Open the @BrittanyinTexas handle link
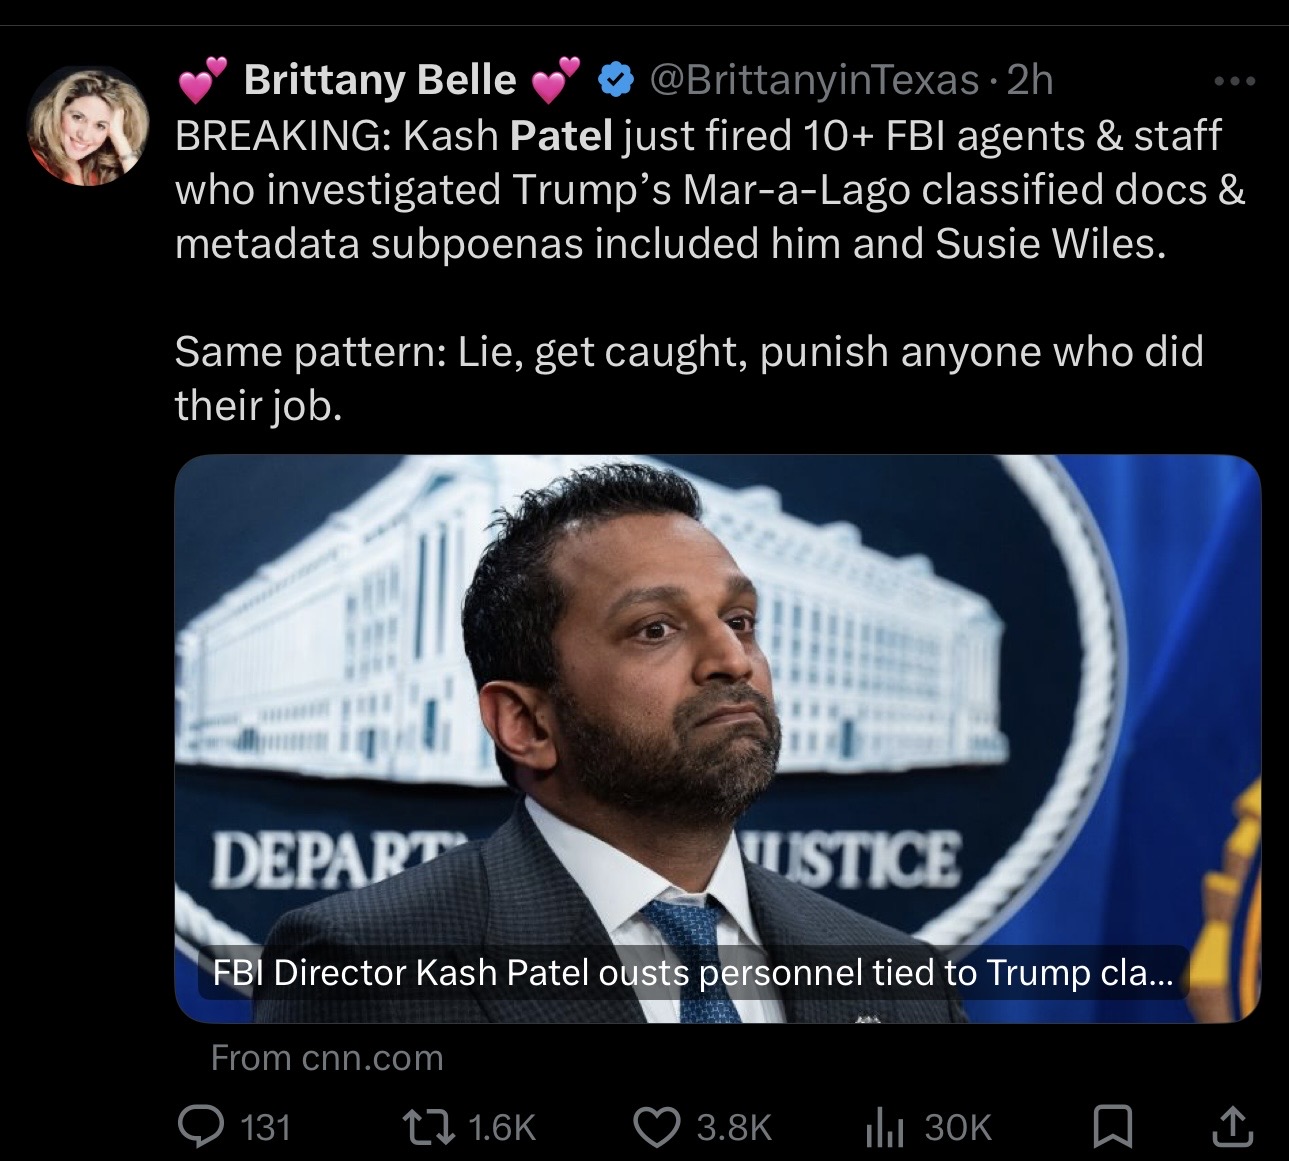The image size is (1289, 1161). click(815, 79)
